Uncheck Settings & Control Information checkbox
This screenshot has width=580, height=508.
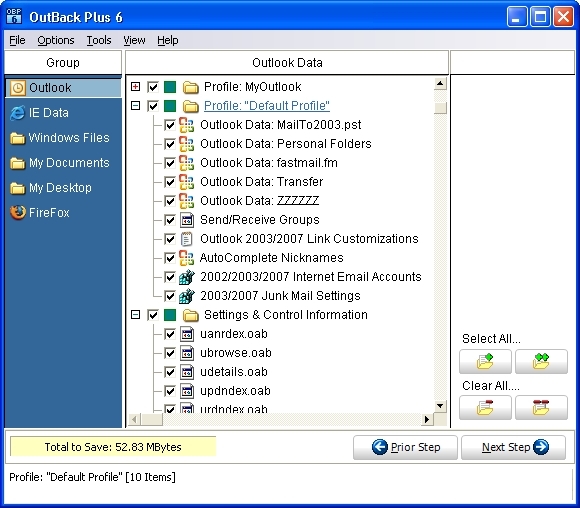point(153,315)
